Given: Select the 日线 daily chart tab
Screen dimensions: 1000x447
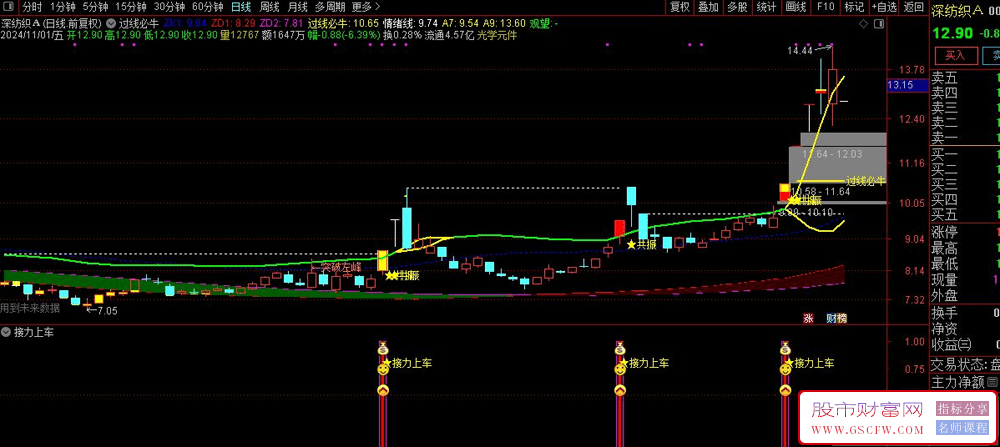Looking at the screenshot, I should pyautogui.click(x=240, y=7).
